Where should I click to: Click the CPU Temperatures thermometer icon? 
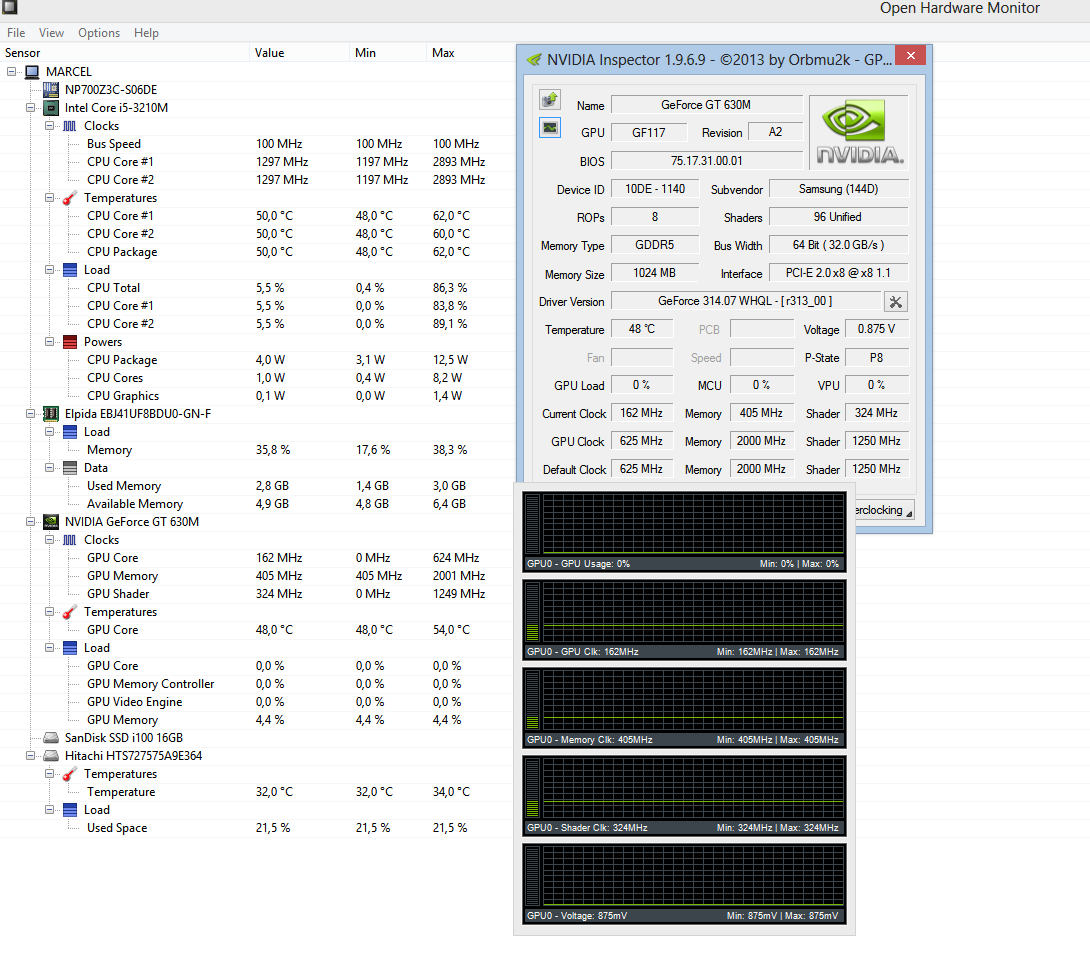[x=70, y=198]
